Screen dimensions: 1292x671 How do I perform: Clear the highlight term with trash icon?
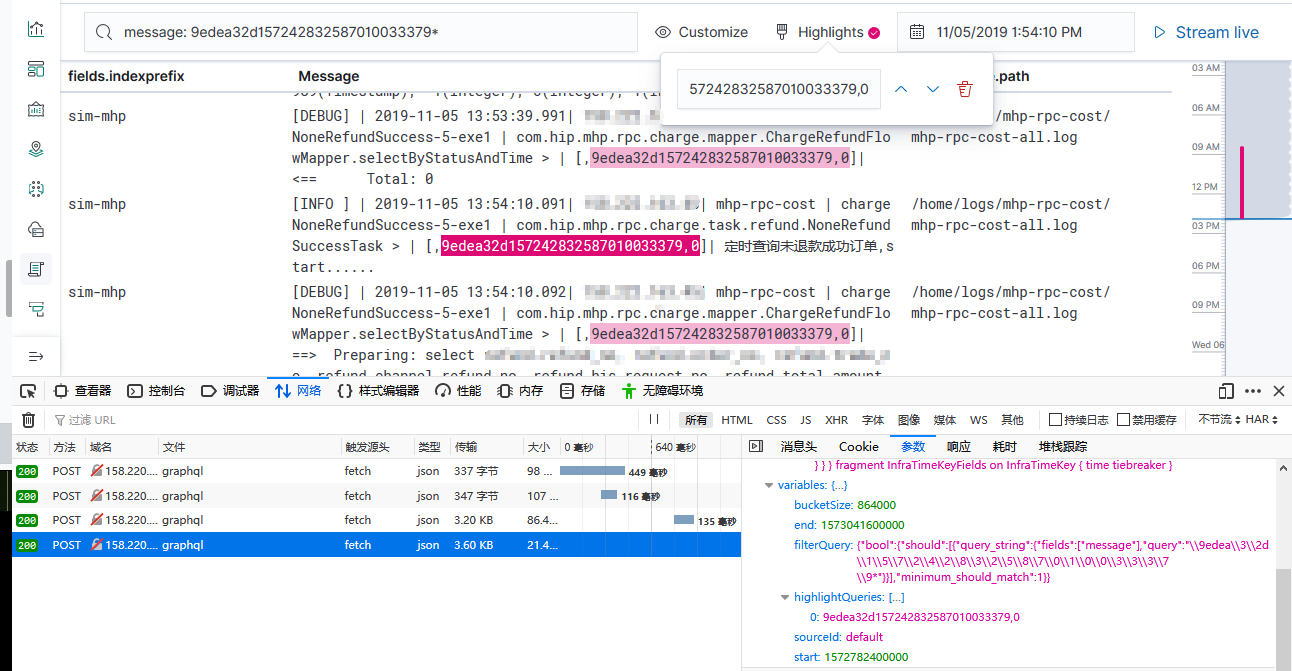click(965, 89)
